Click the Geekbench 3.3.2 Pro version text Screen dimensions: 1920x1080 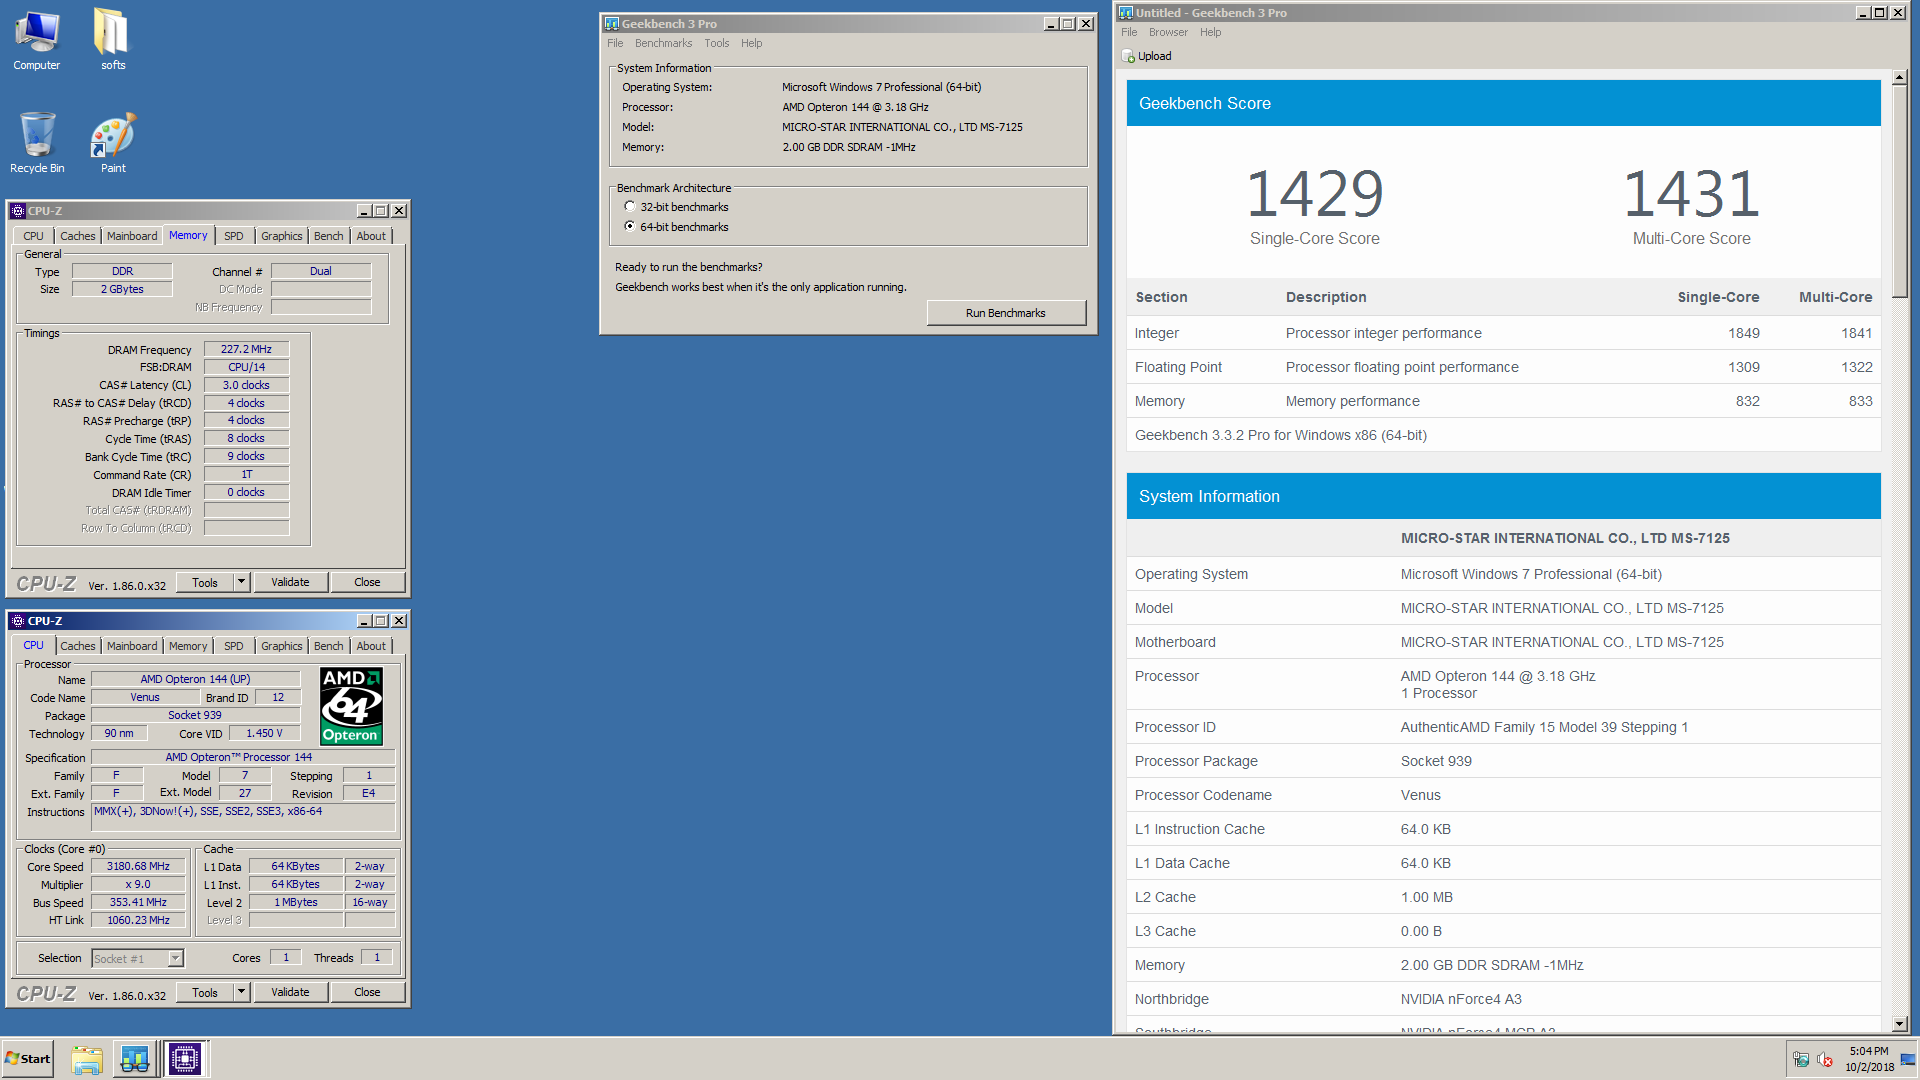[x=1281, y=435]
